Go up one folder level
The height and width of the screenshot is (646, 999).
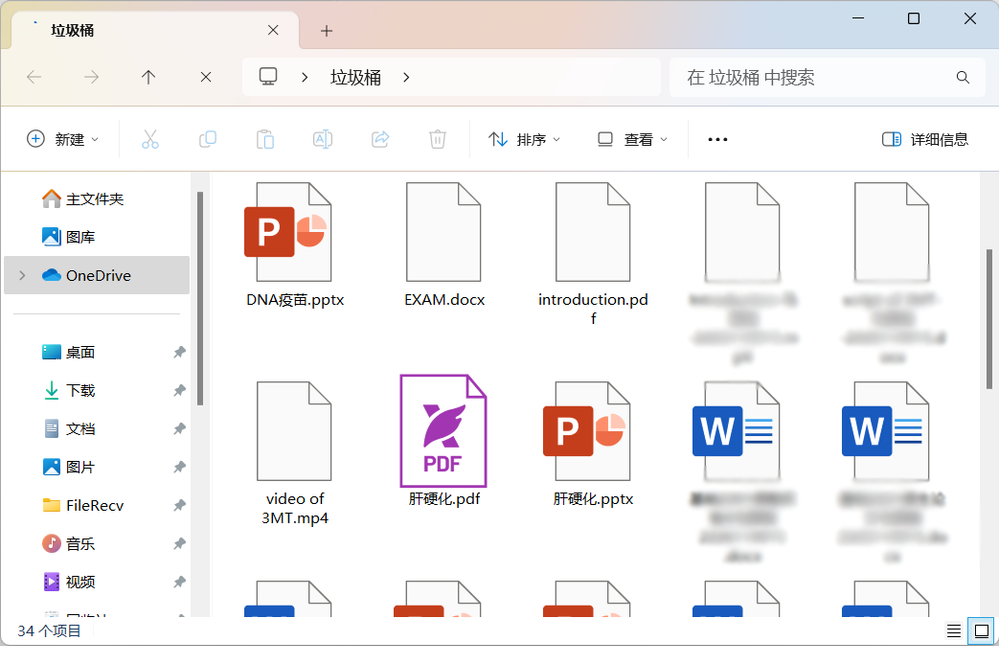click(x=148, y=78)
